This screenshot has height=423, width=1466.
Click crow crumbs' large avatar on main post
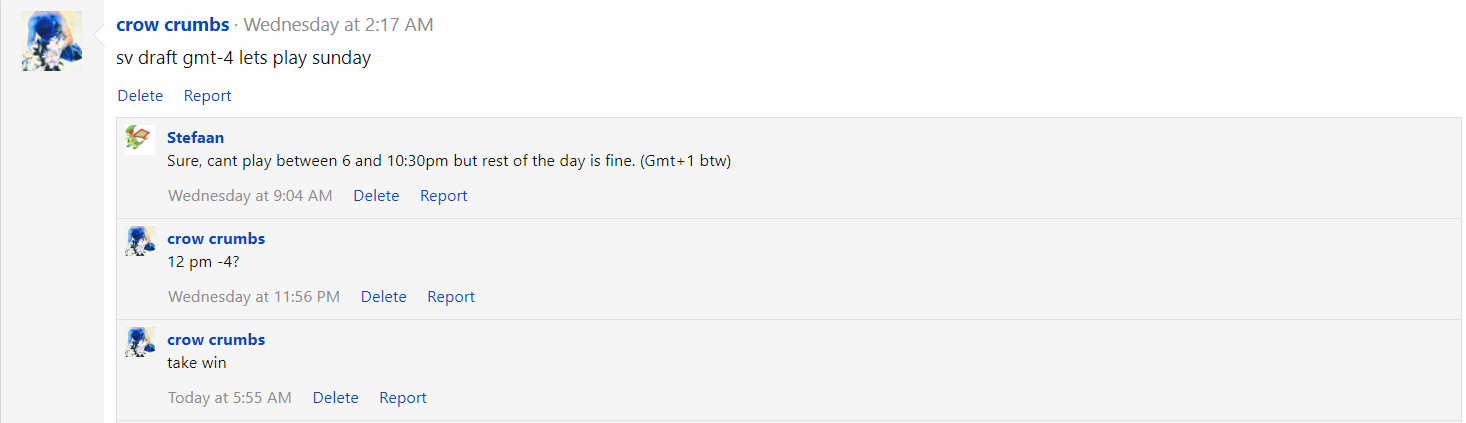[x=52, y=41]
